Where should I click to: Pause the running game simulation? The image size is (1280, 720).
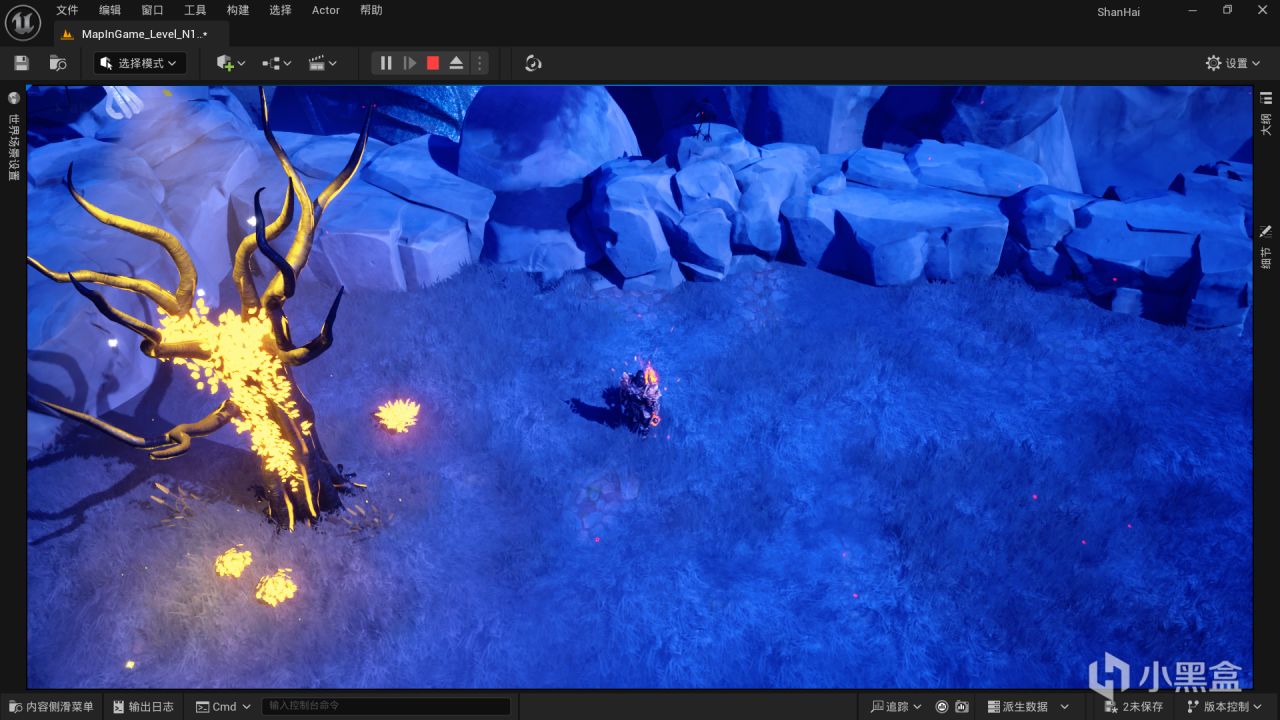tap(386, 63)
